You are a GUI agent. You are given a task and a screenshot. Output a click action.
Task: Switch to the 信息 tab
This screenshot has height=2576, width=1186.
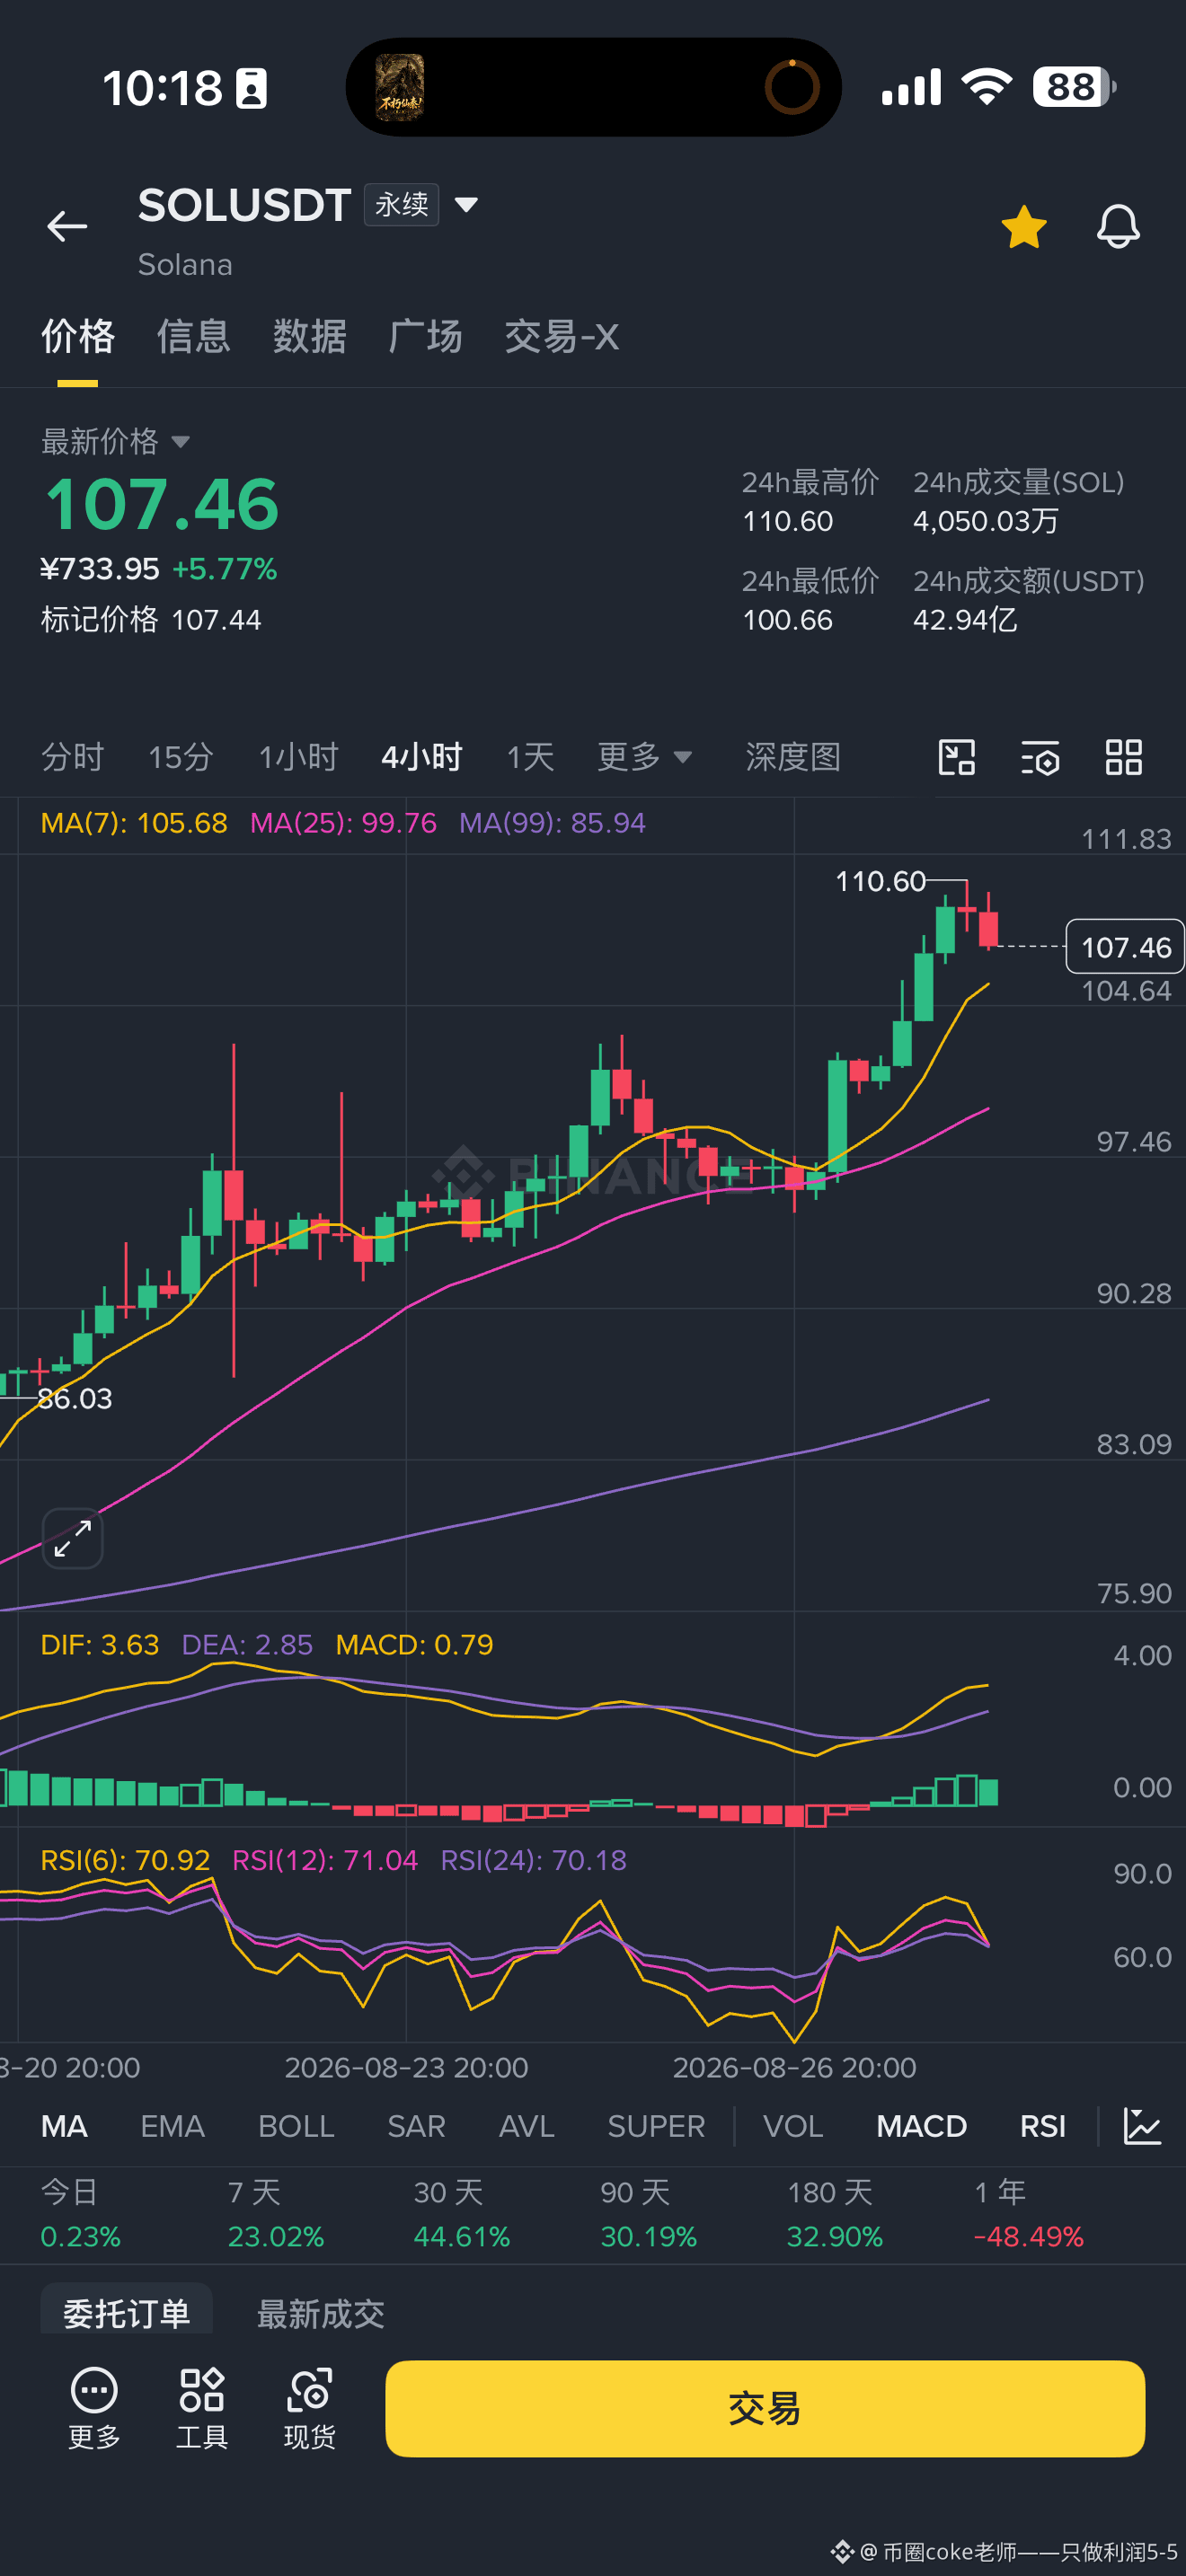[x=194, y=336]
